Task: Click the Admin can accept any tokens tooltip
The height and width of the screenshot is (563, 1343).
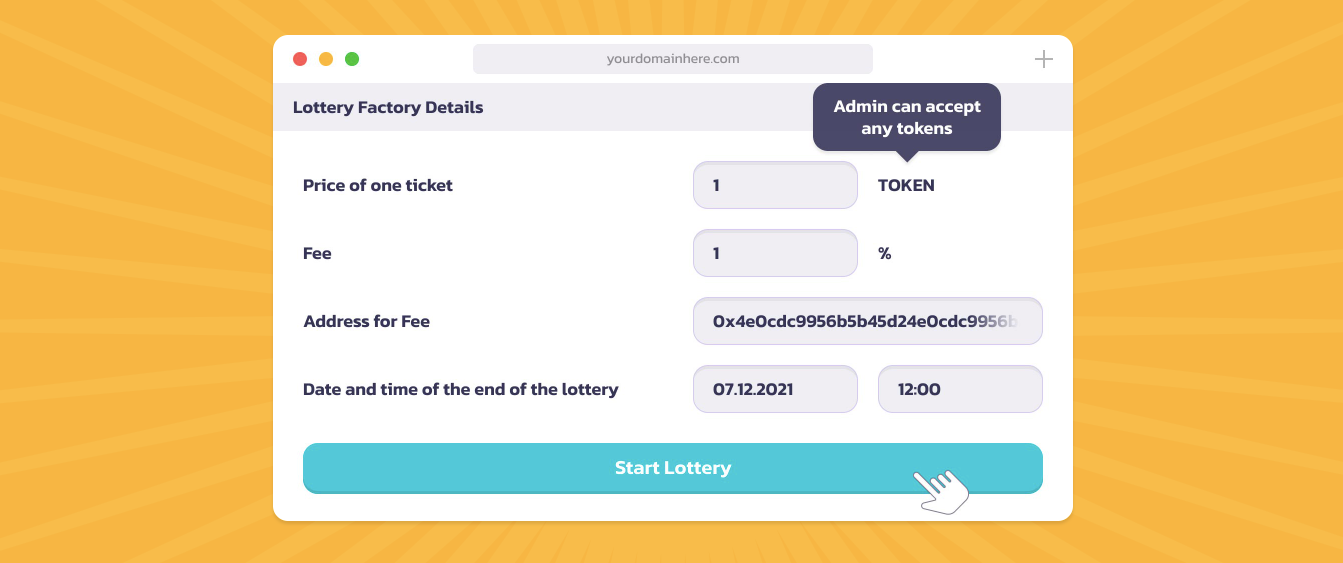Action: coord(906,117)
